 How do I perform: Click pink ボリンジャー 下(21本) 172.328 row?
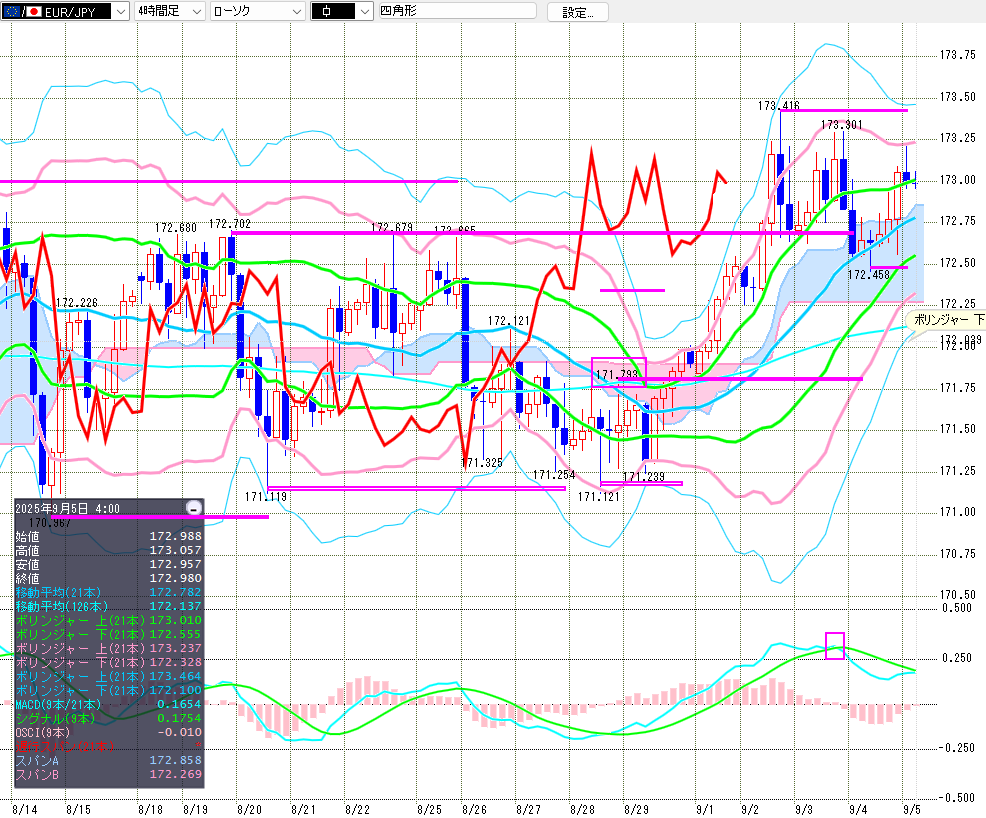point(109,662)
